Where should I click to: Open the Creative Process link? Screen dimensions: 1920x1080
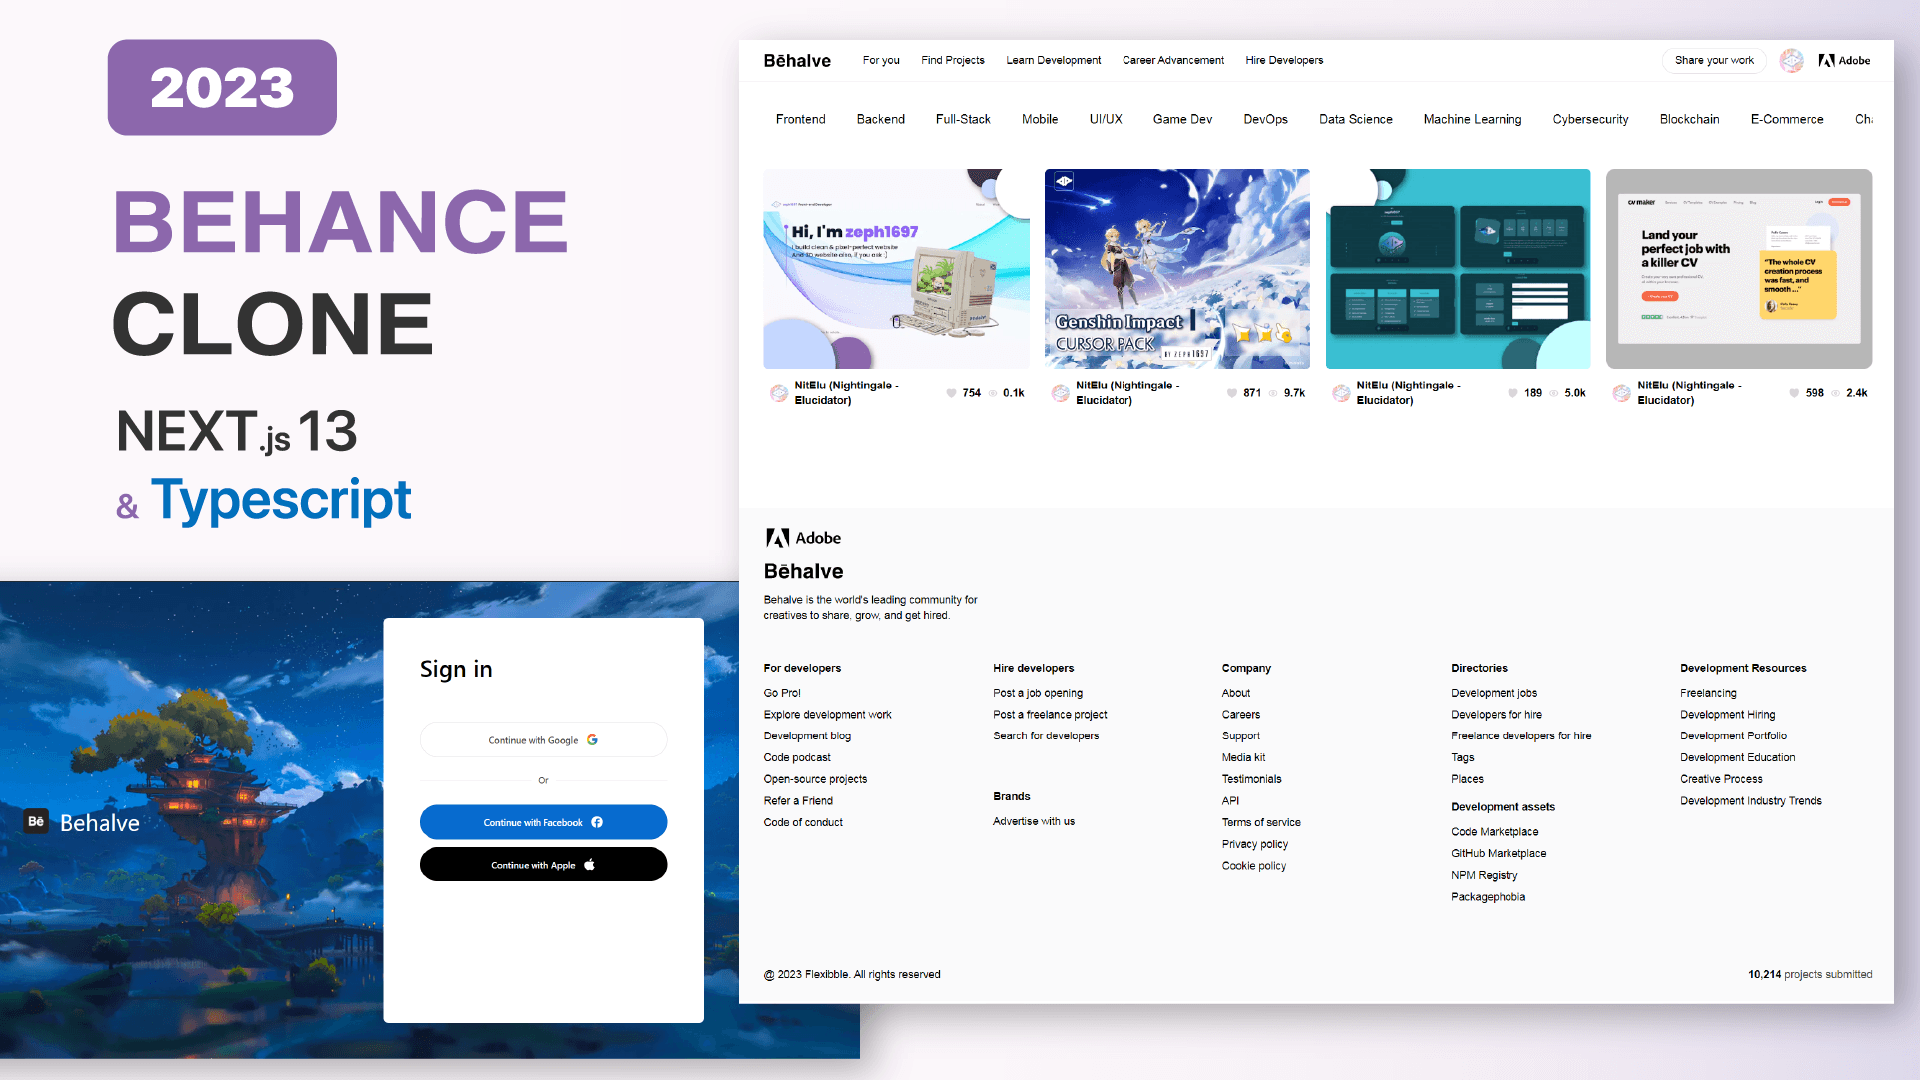[1721, 779]
